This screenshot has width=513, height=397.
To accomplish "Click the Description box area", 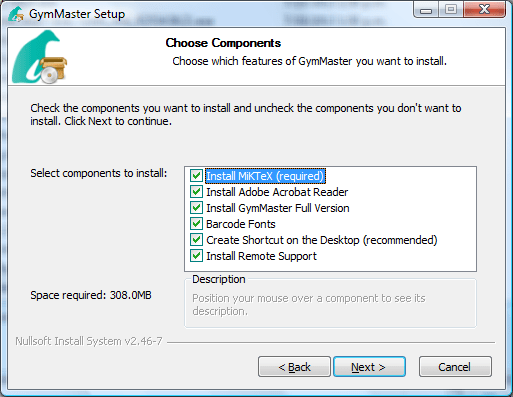I will tap(330, 303).
